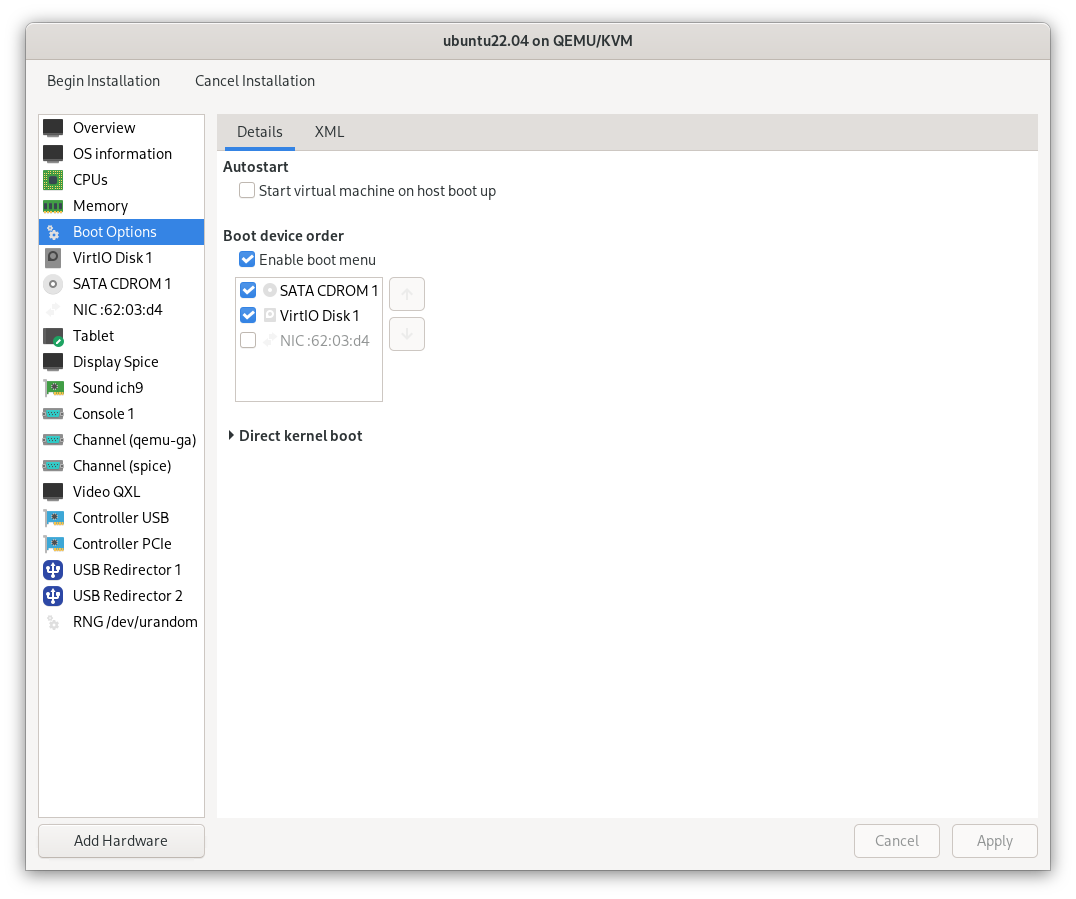Click the Boot Options gears icon
This screenshot has height=899, width=1076.
pos(53,232)
